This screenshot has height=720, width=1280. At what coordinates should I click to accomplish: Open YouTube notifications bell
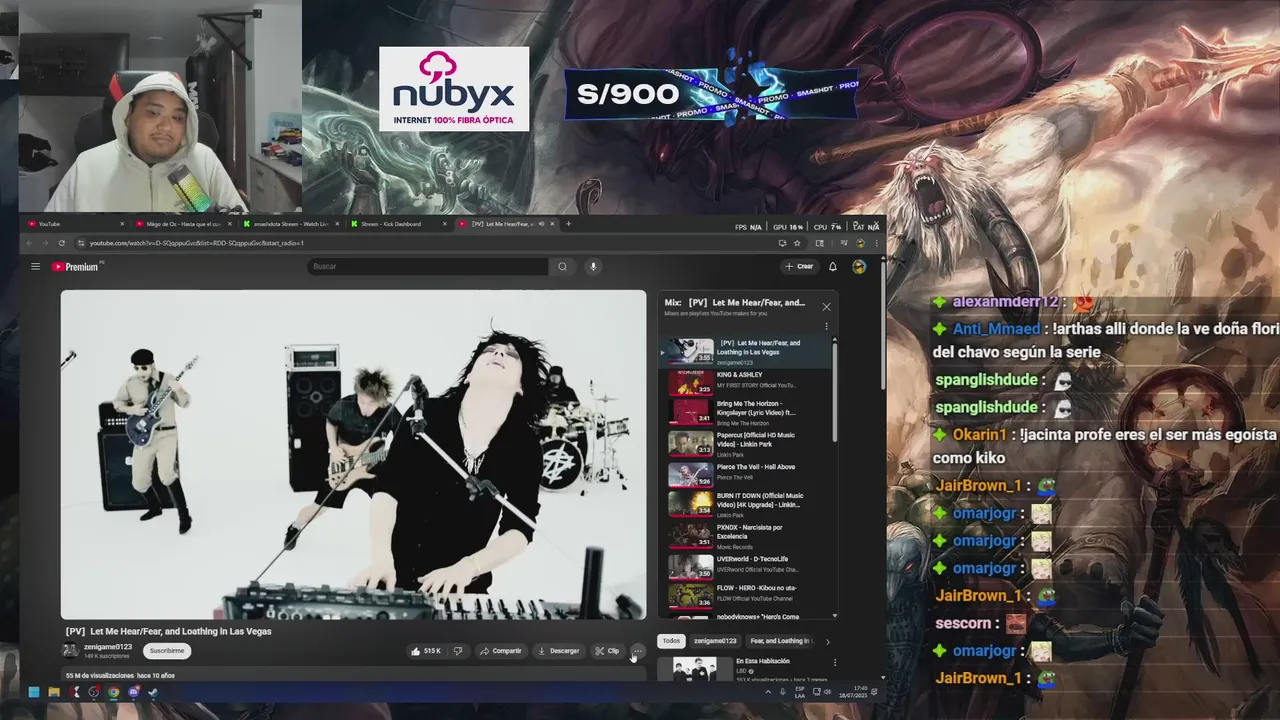point(832,267)
